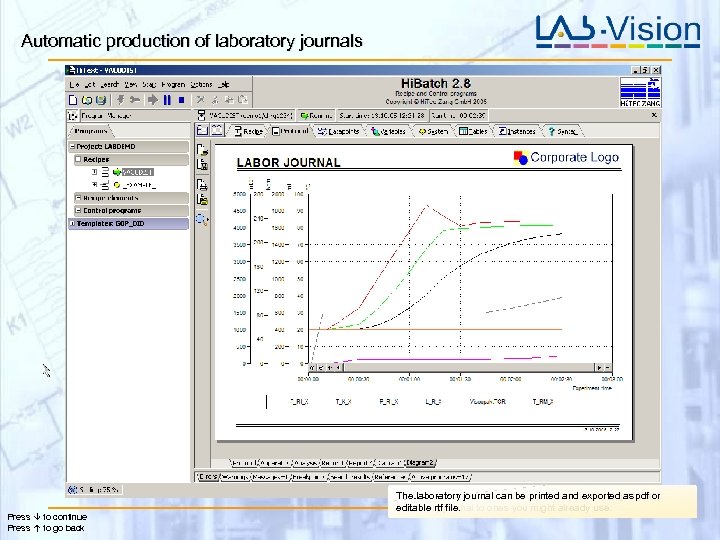Click the Running status indicator
This screenshot has height=540, width=720.
tap(315, 115)
